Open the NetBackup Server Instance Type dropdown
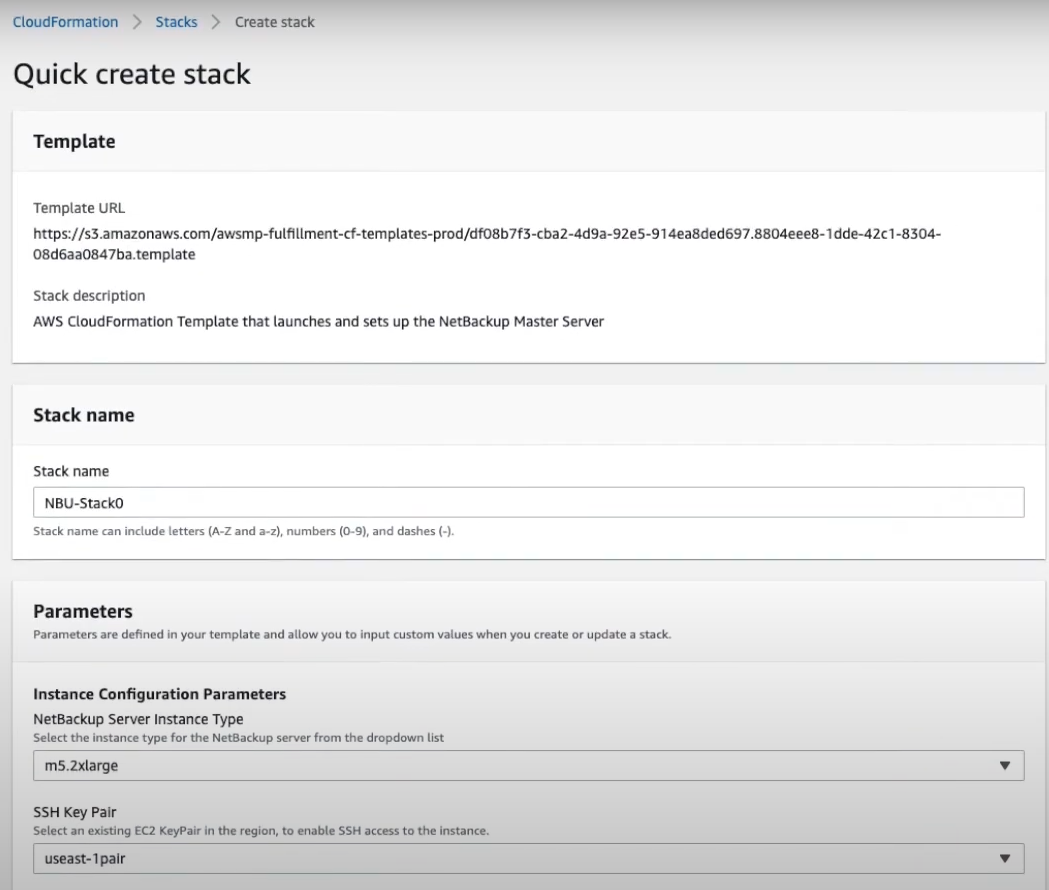The image size is (1049, 890). point(529,766)
